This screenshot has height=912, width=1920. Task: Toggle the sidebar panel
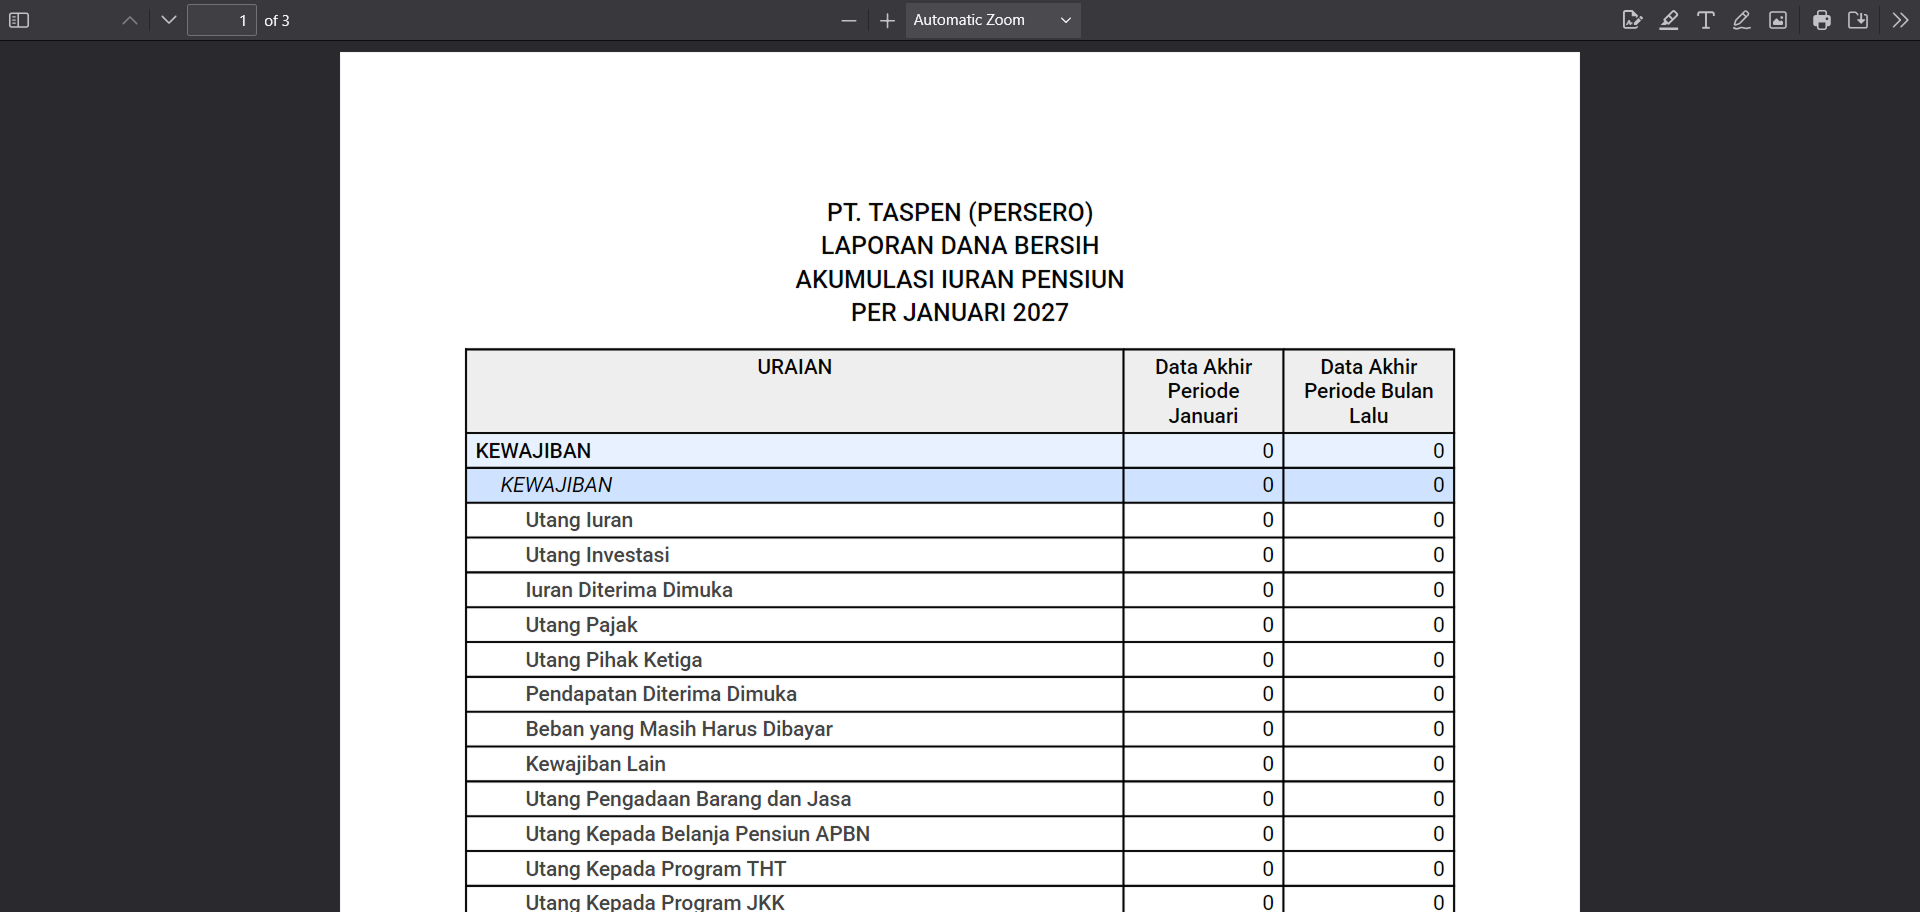(19, 20)
